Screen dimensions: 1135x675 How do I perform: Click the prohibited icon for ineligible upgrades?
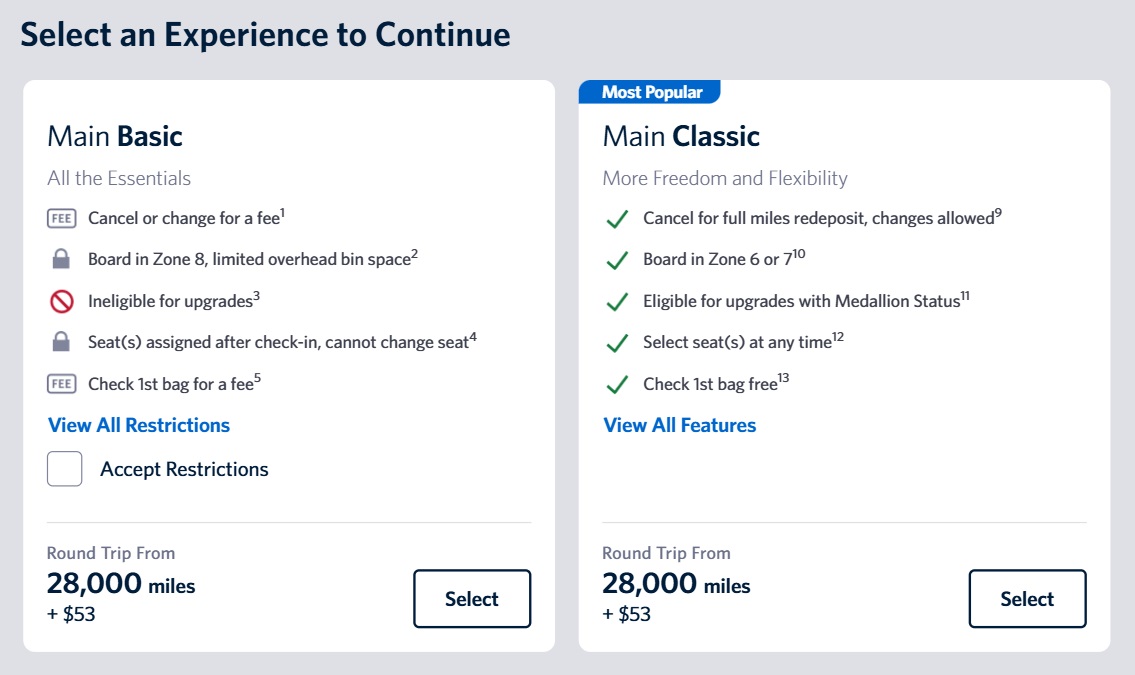pyautogui.click(x=62, y=300)
